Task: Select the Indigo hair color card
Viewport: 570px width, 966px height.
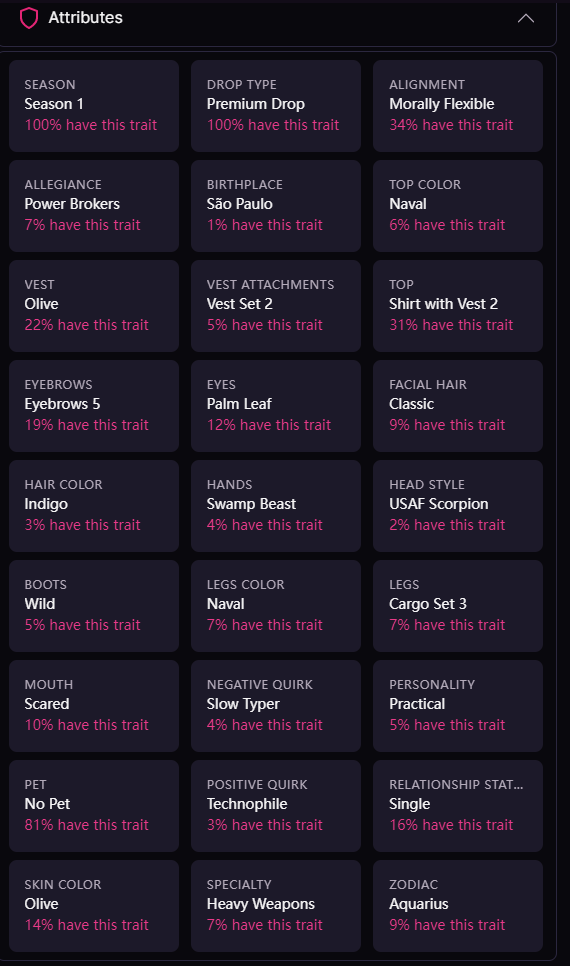Action: [x=94, y=506]
